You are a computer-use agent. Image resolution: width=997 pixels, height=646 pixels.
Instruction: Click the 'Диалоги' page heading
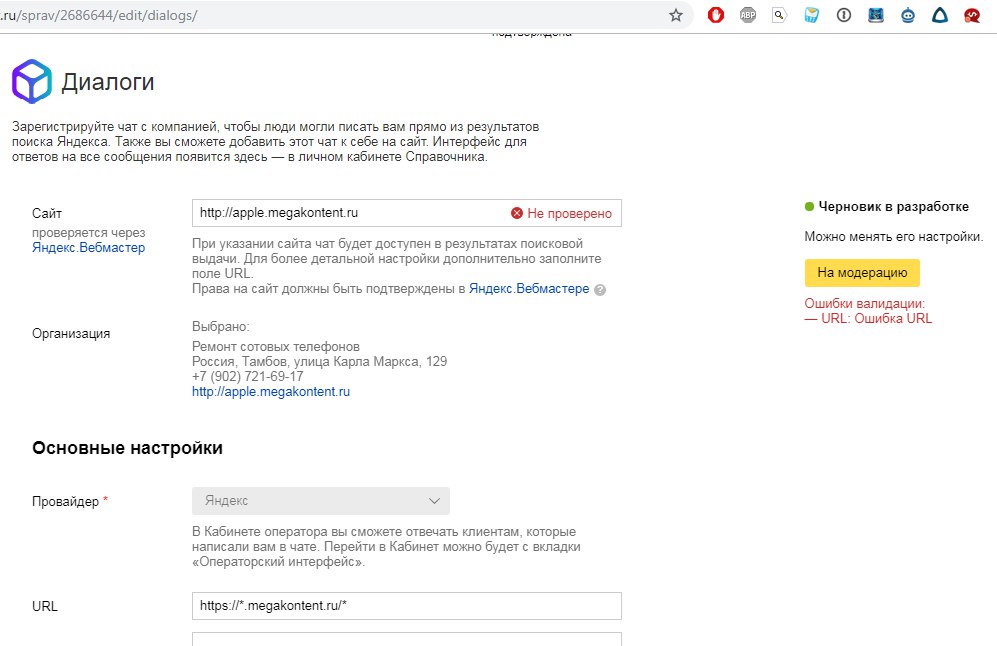coord(108,82)
